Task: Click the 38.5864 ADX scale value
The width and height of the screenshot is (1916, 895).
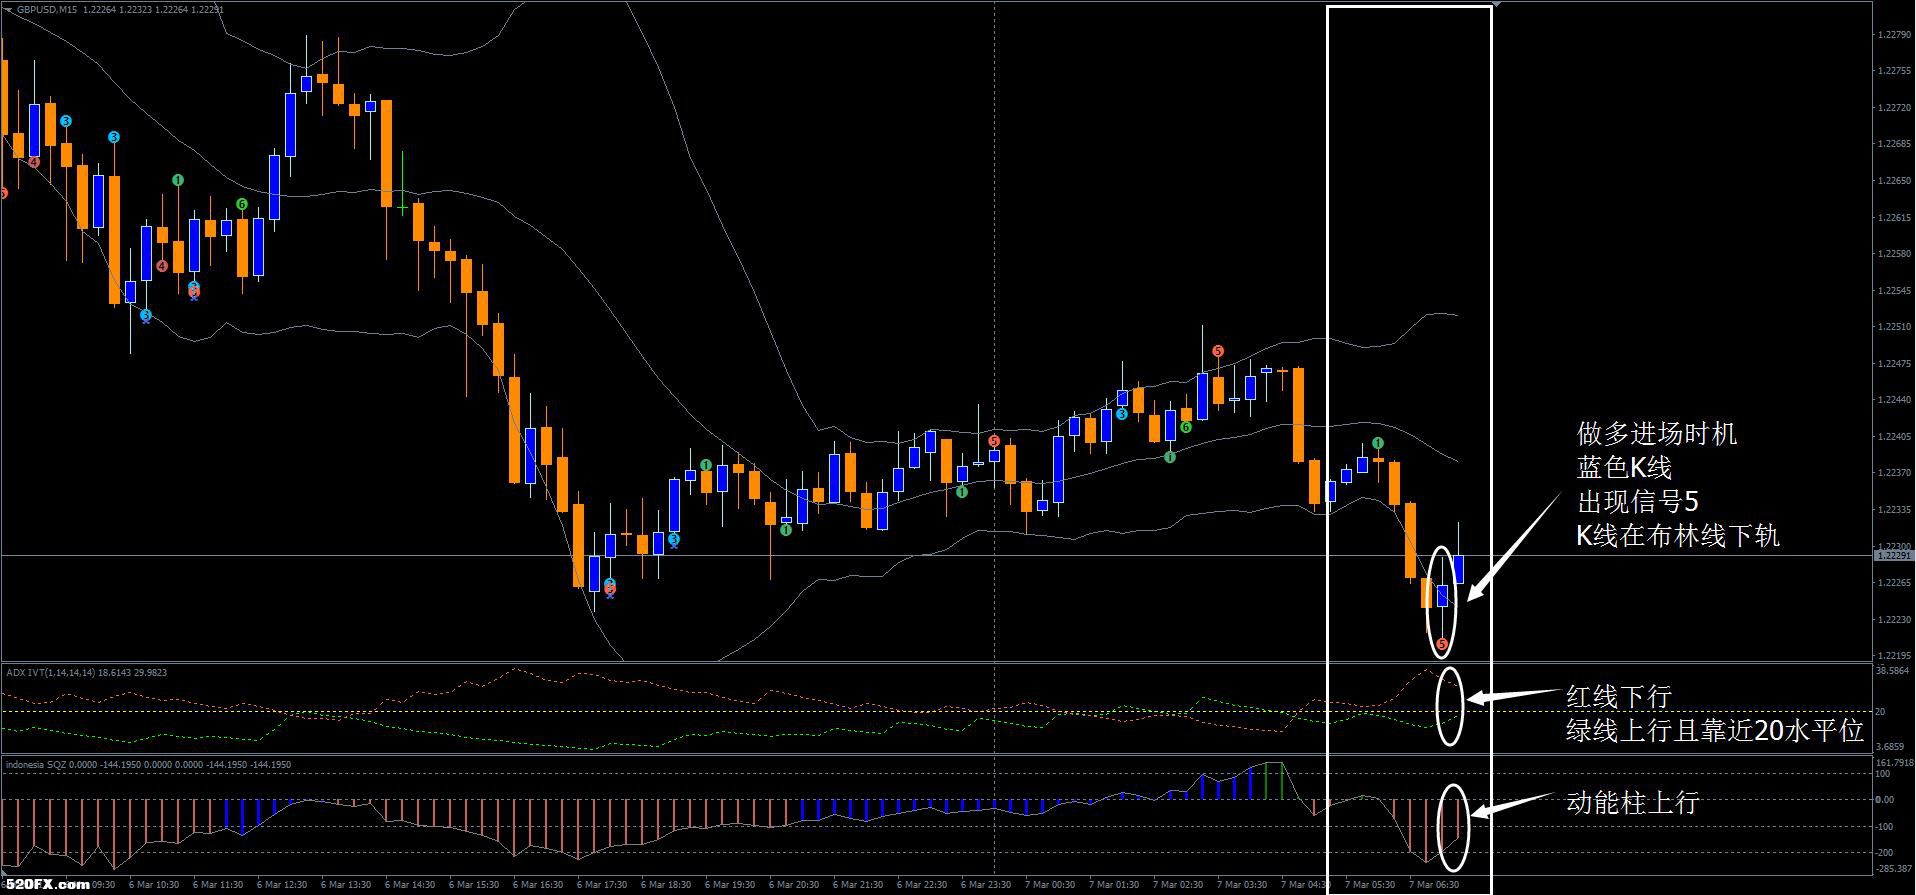Action: click(1892, 672)
